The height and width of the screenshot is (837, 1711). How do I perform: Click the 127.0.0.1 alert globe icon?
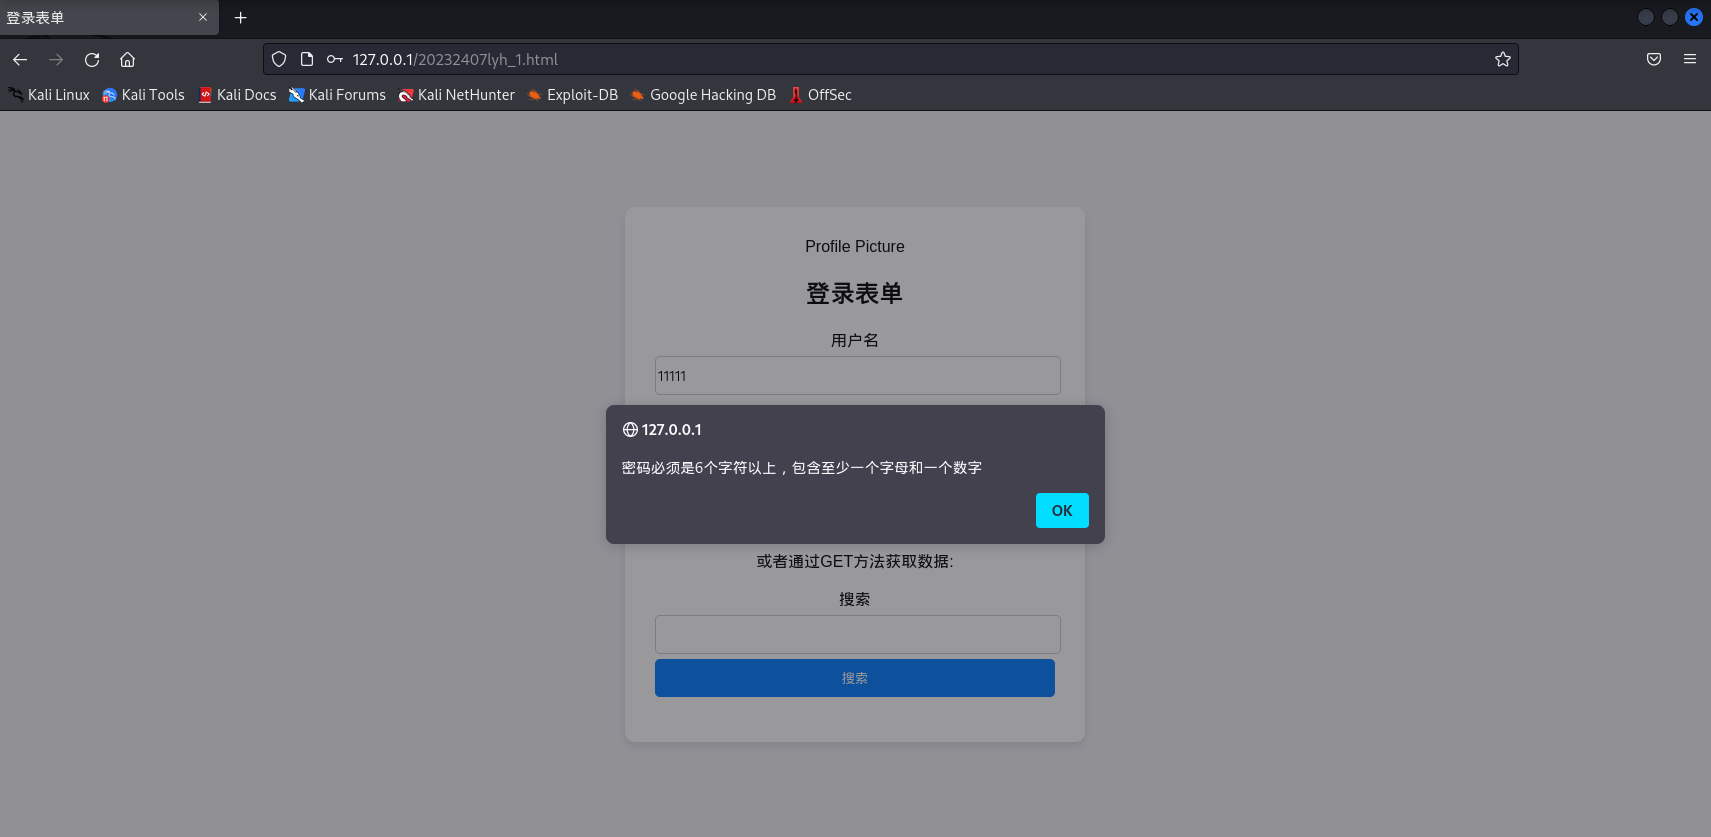[x=630, y=430]
